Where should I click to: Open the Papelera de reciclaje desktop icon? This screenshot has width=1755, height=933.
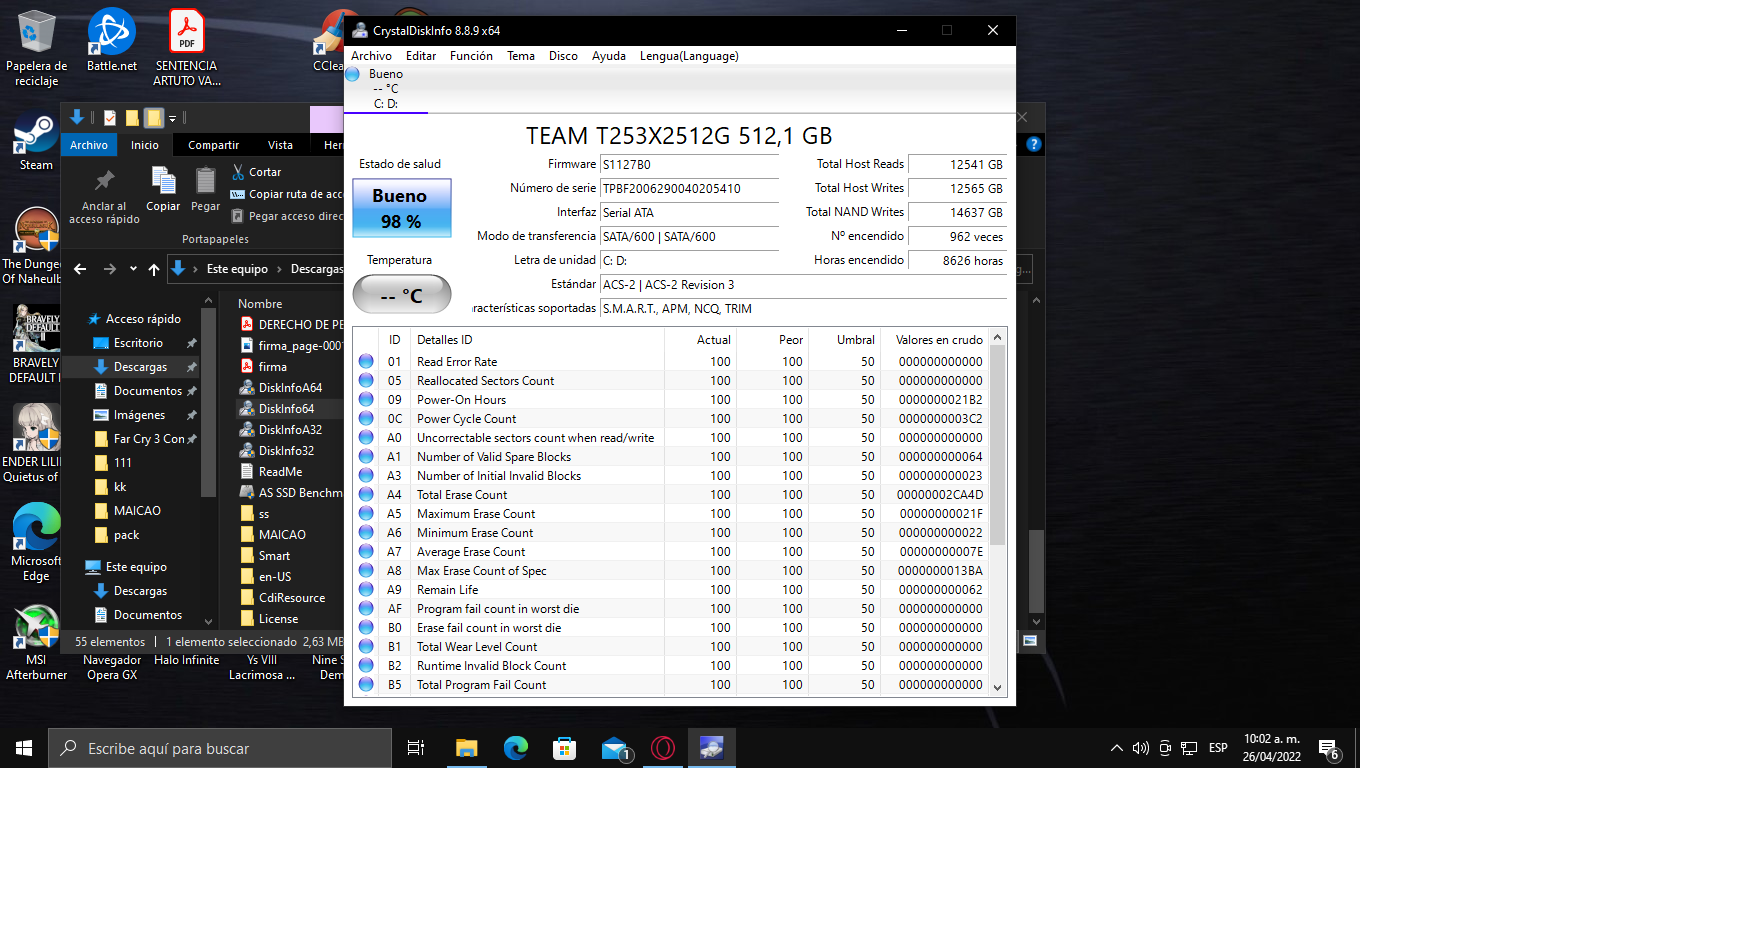coord(36,48)
